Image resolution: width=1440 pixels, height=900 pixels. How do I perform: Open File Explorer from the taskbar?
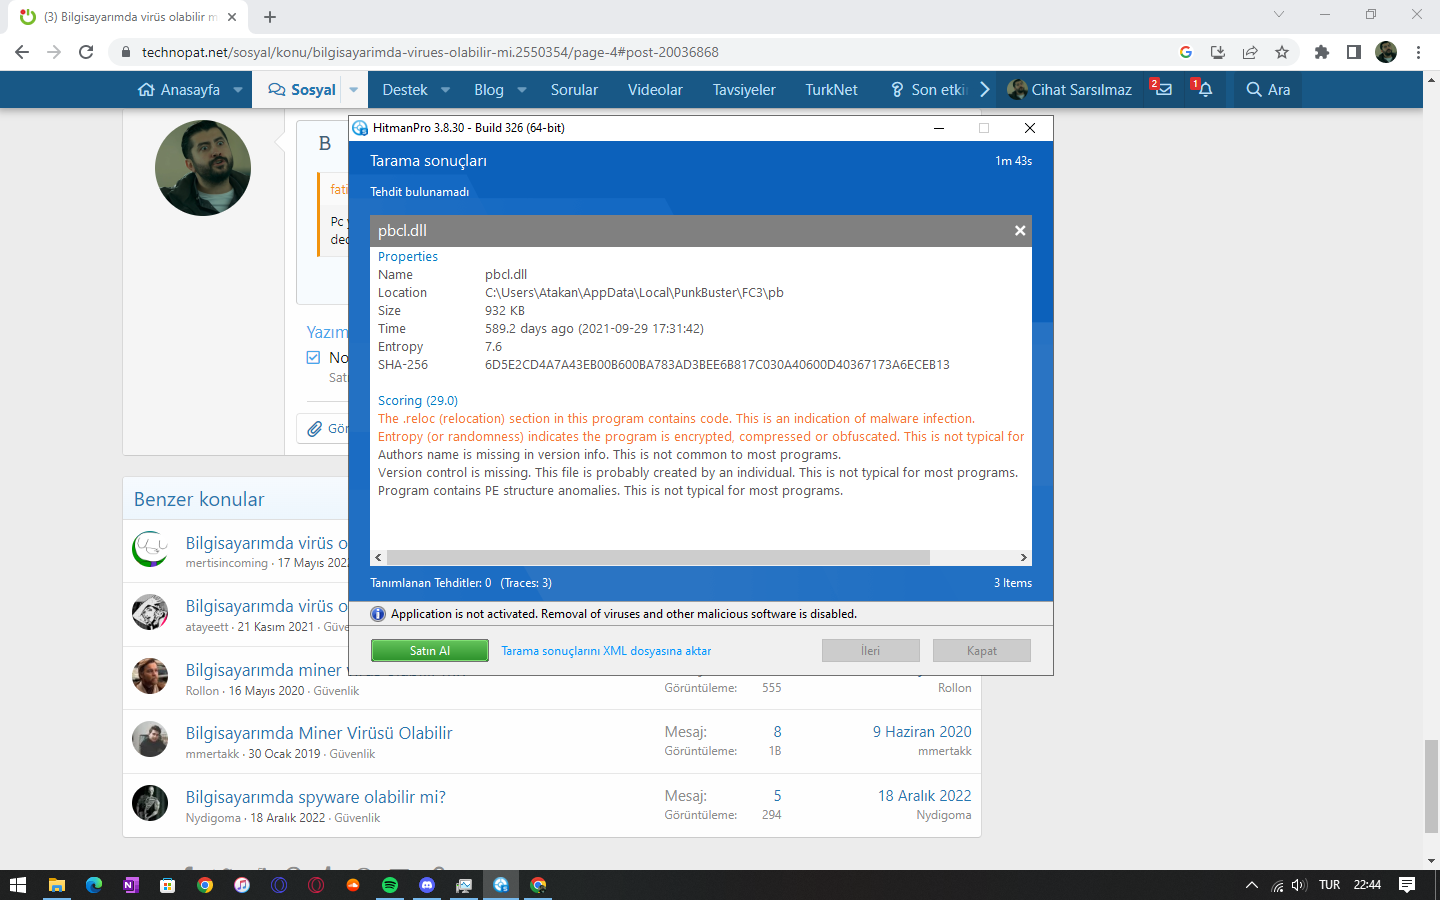point(57,885)
